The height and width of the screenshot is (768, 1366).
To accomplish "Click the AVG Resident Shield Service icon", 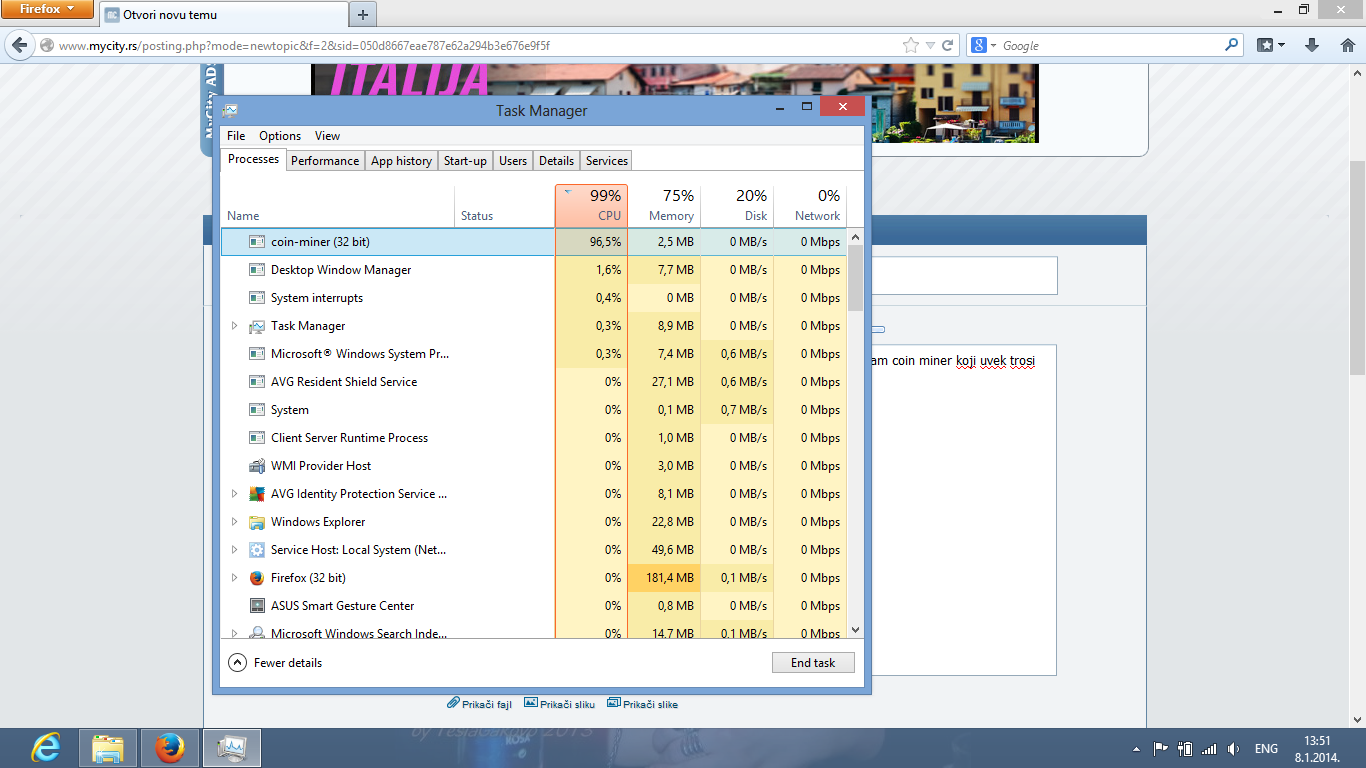I will point(257,382).
